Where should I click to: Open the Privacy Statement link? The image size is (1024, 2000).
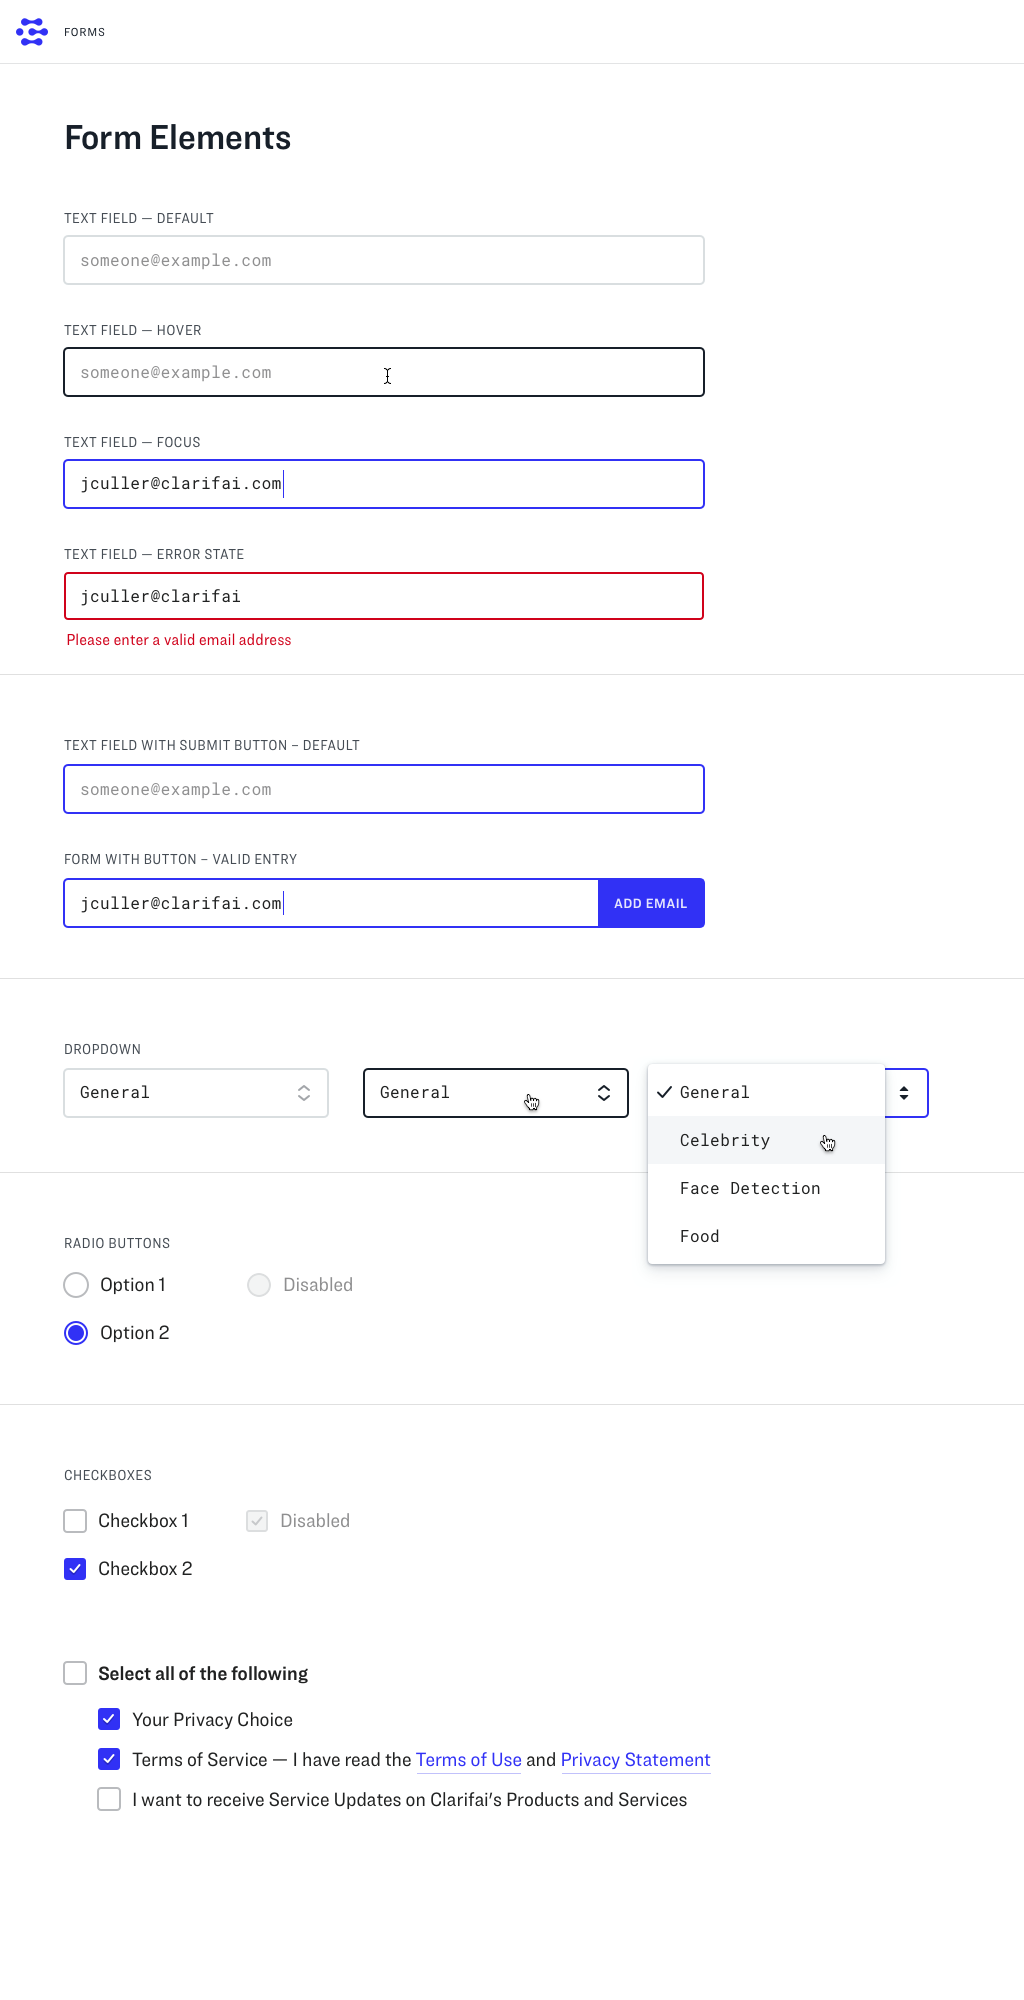coord(635,1760)
